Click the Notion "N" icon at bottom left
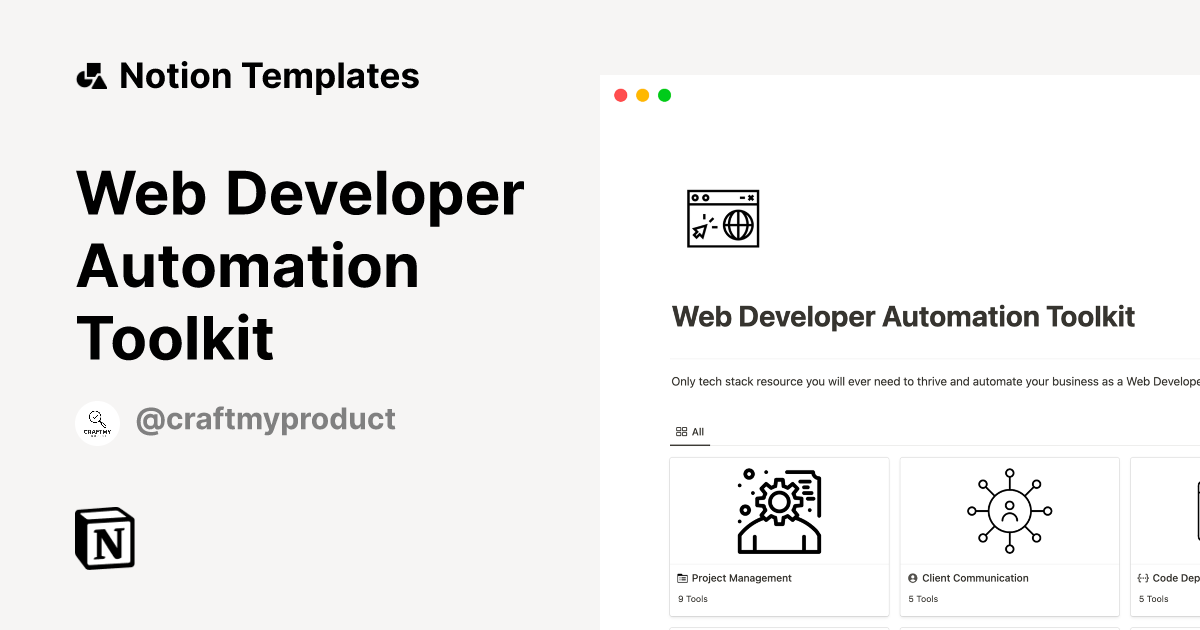The height and width of the screenshot is (630, 1200). [104, 538]
